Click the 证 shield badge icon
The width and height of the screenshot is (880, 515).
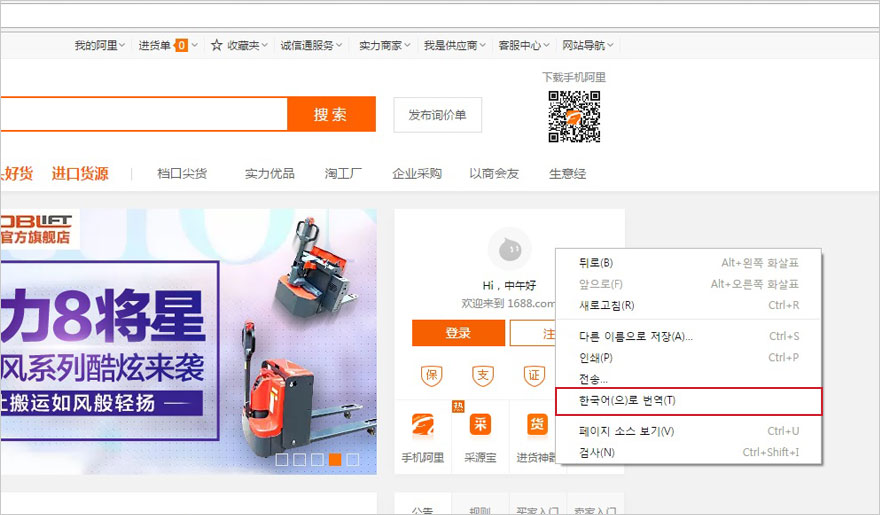(534, 375)
